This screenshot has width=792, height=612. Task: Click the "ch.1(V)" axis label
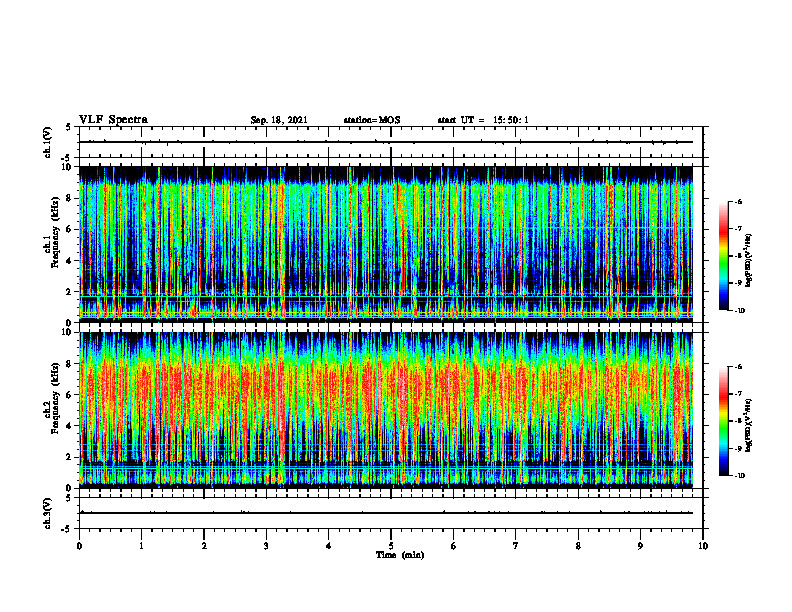[48, 142]
